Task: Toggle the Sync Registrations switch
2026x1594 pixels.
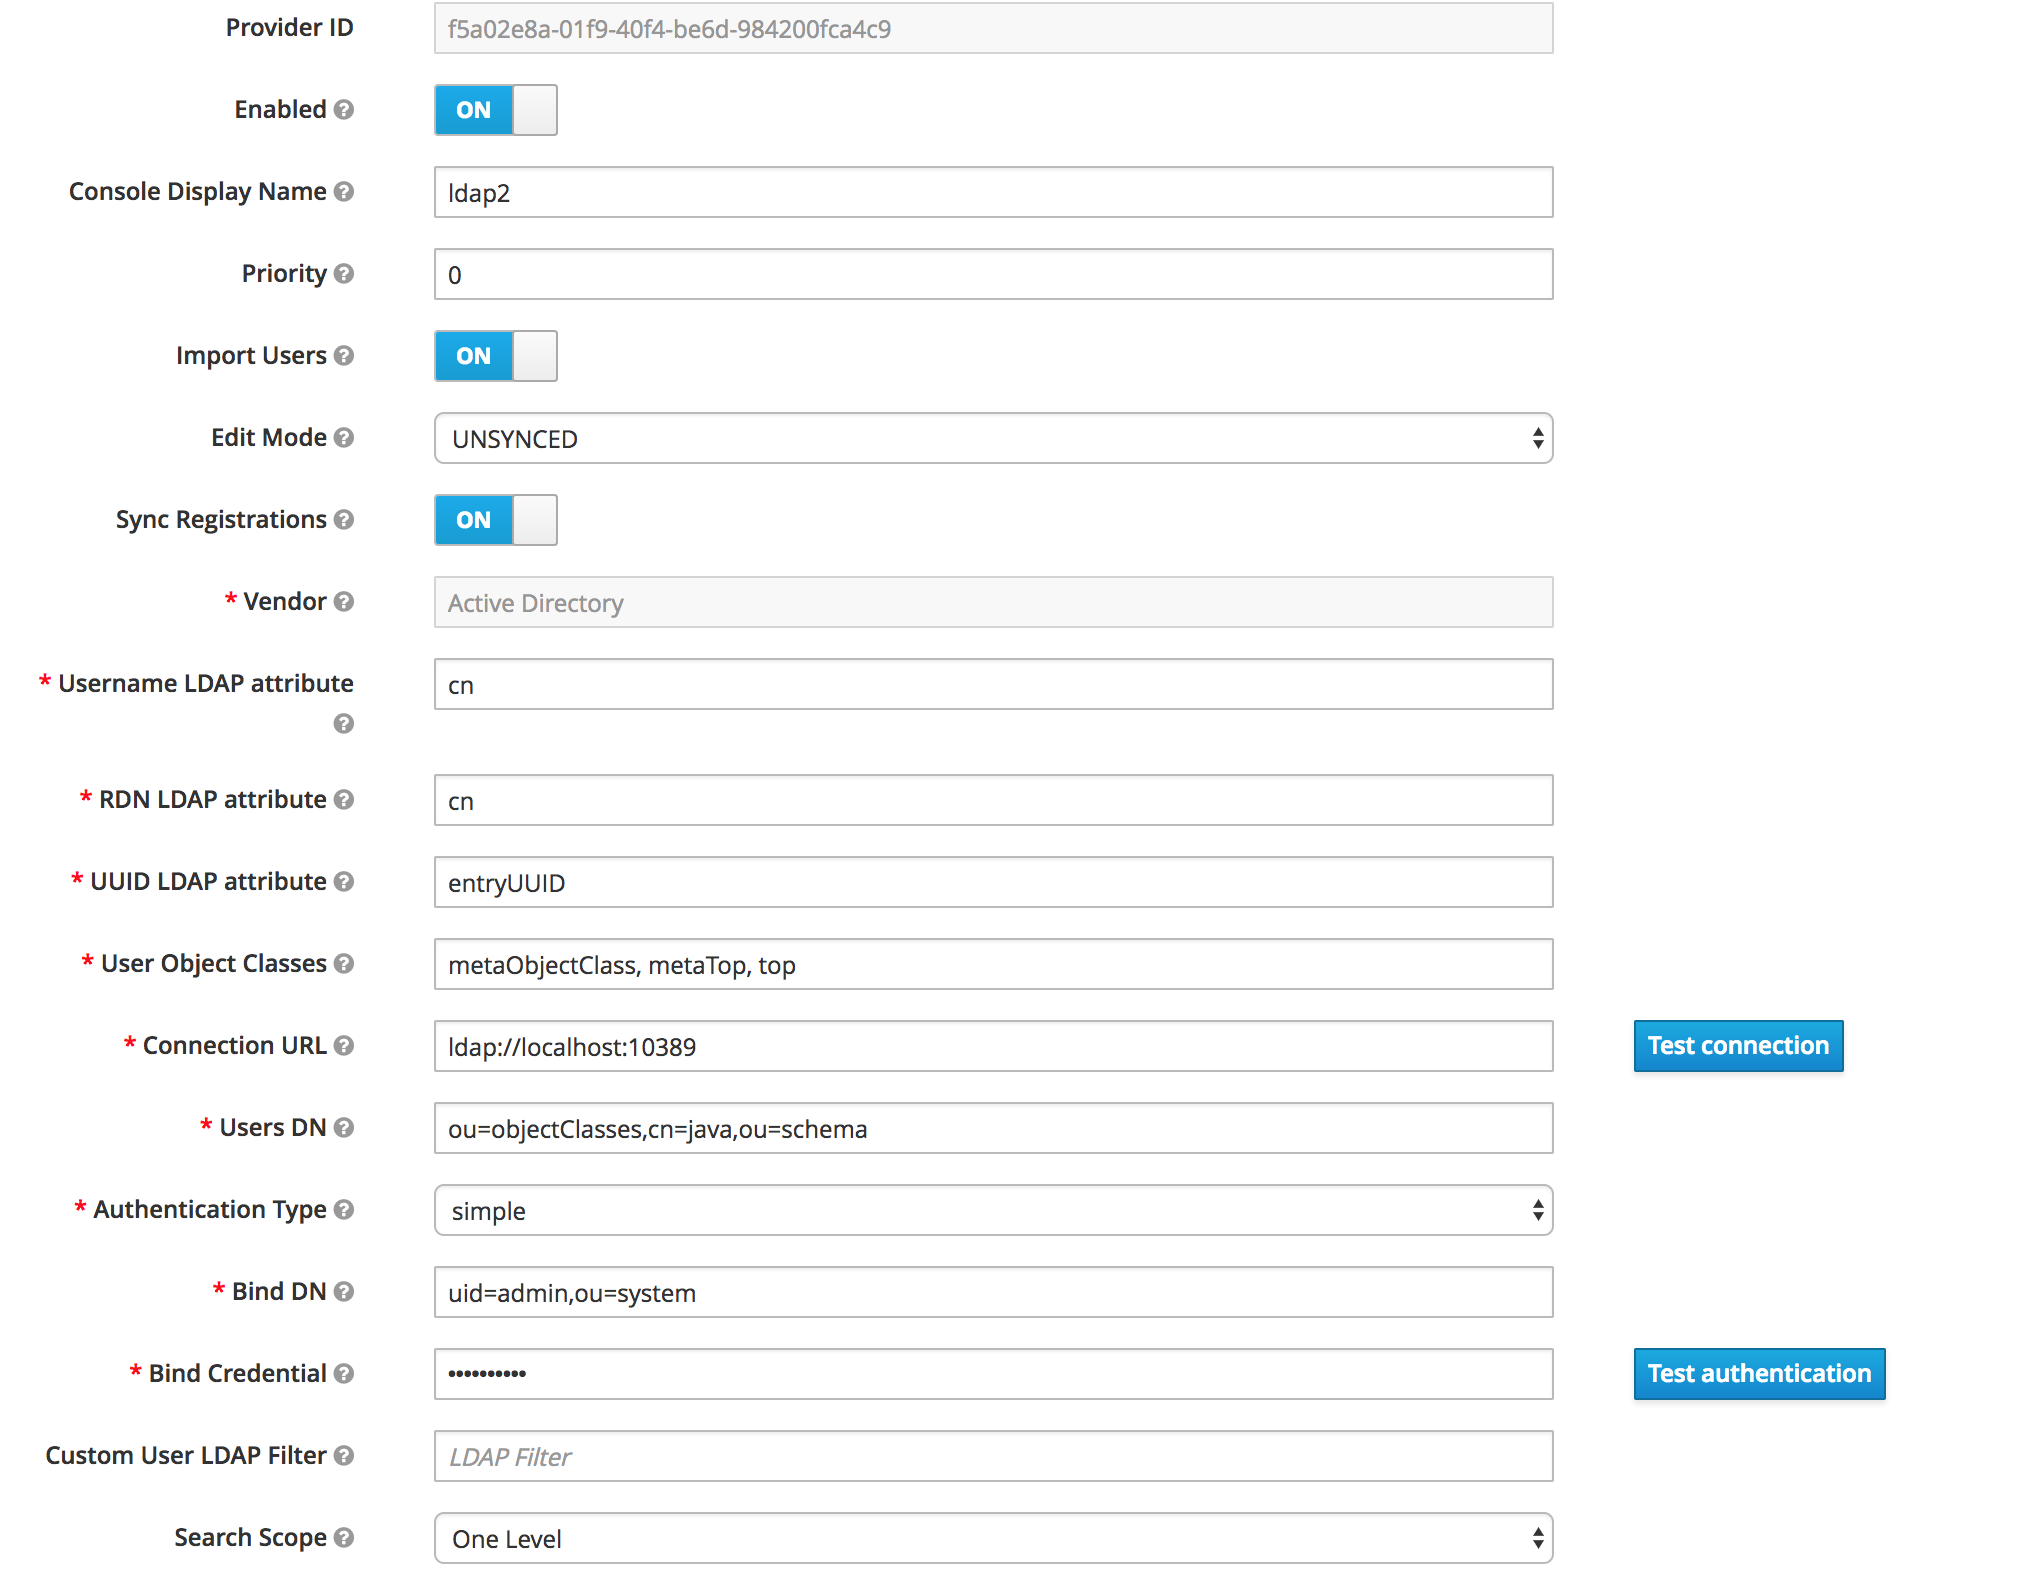Action: pyautogui.click(x=495, y=520)
